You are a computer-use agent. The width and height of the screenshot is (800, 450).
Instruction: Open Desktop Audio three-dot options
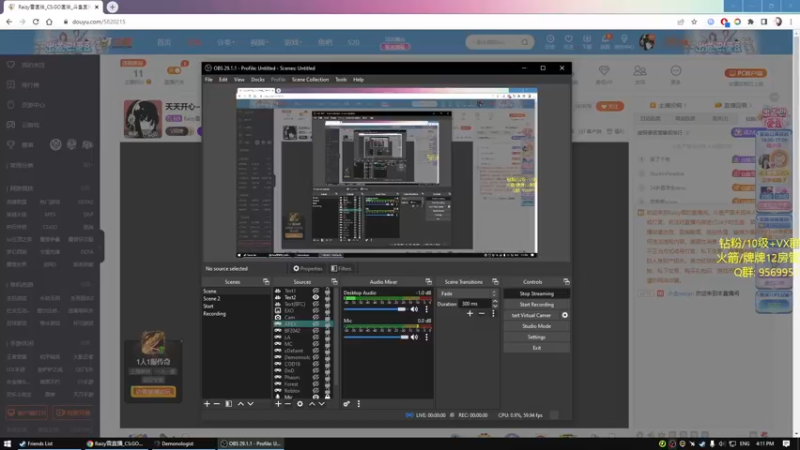click(x=427, y=309)
